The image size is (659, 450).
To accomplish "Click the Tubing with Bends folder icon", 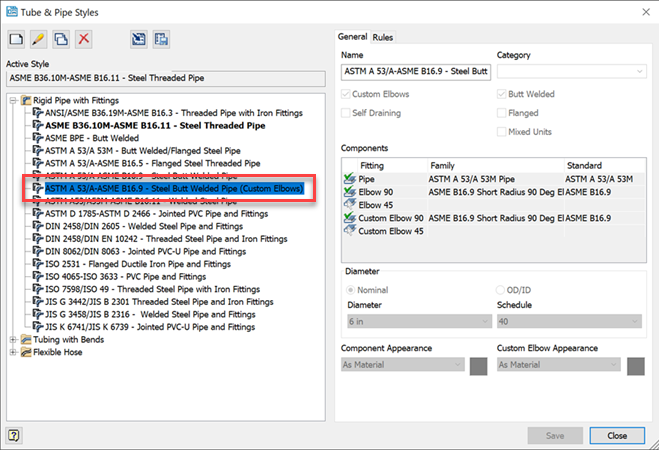I will coord(26,339).
